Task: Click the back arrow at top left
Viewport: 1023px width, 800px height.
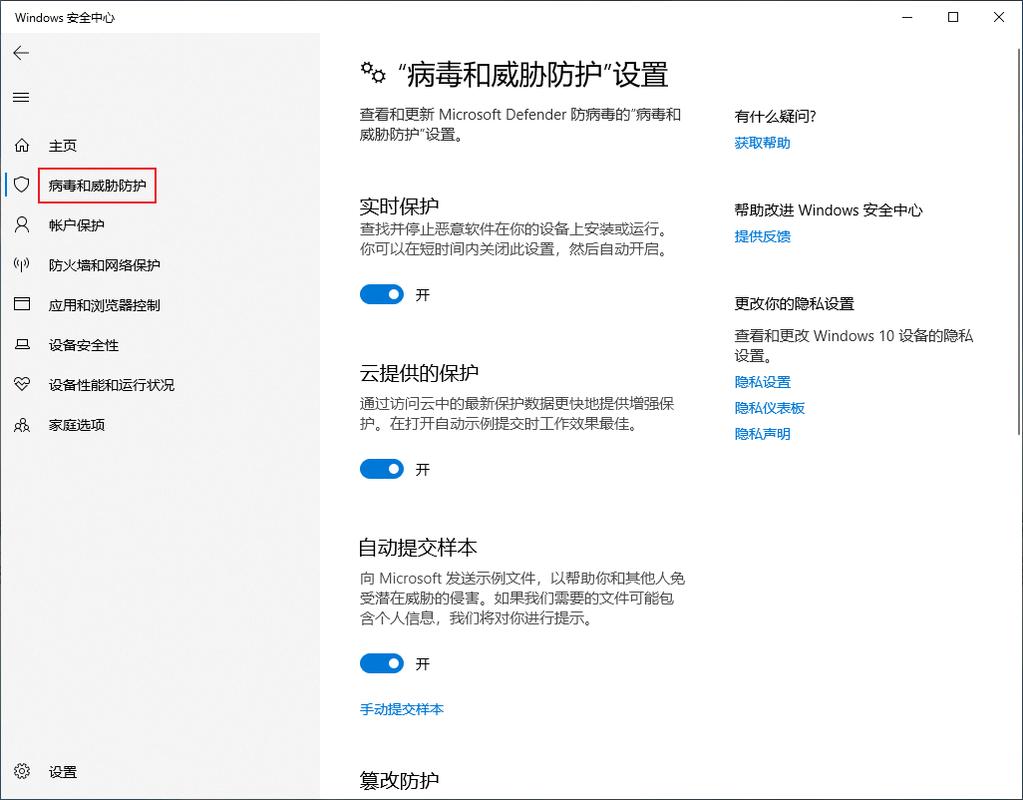Action: tap(21, 53)
